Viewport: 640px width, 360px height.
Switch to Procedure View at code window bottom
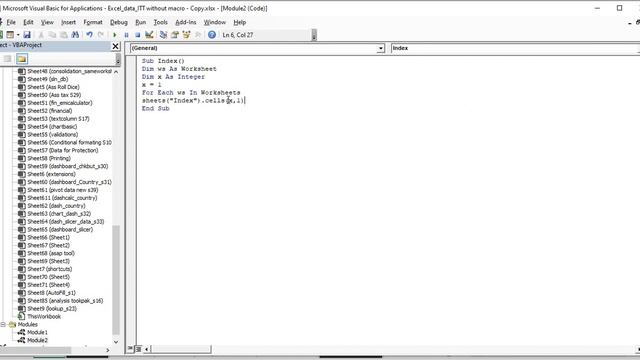tap(131, 349)
